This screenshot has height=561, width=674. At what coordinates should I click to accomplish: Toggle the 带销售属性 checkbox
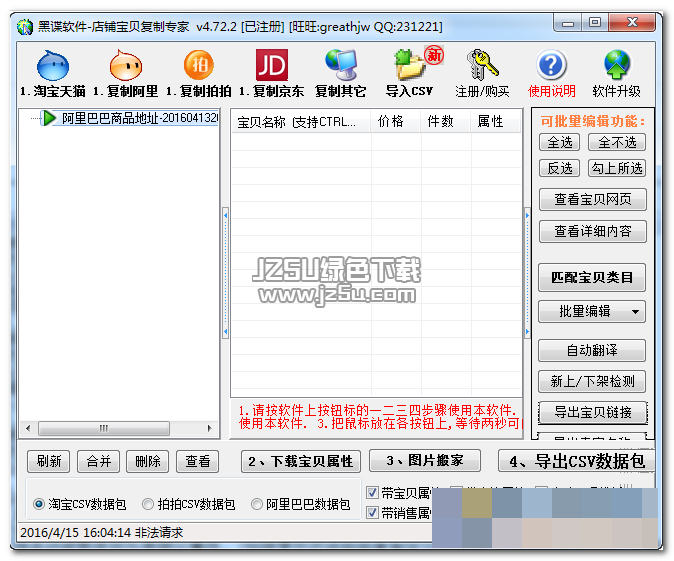click(x=372, y=512)
